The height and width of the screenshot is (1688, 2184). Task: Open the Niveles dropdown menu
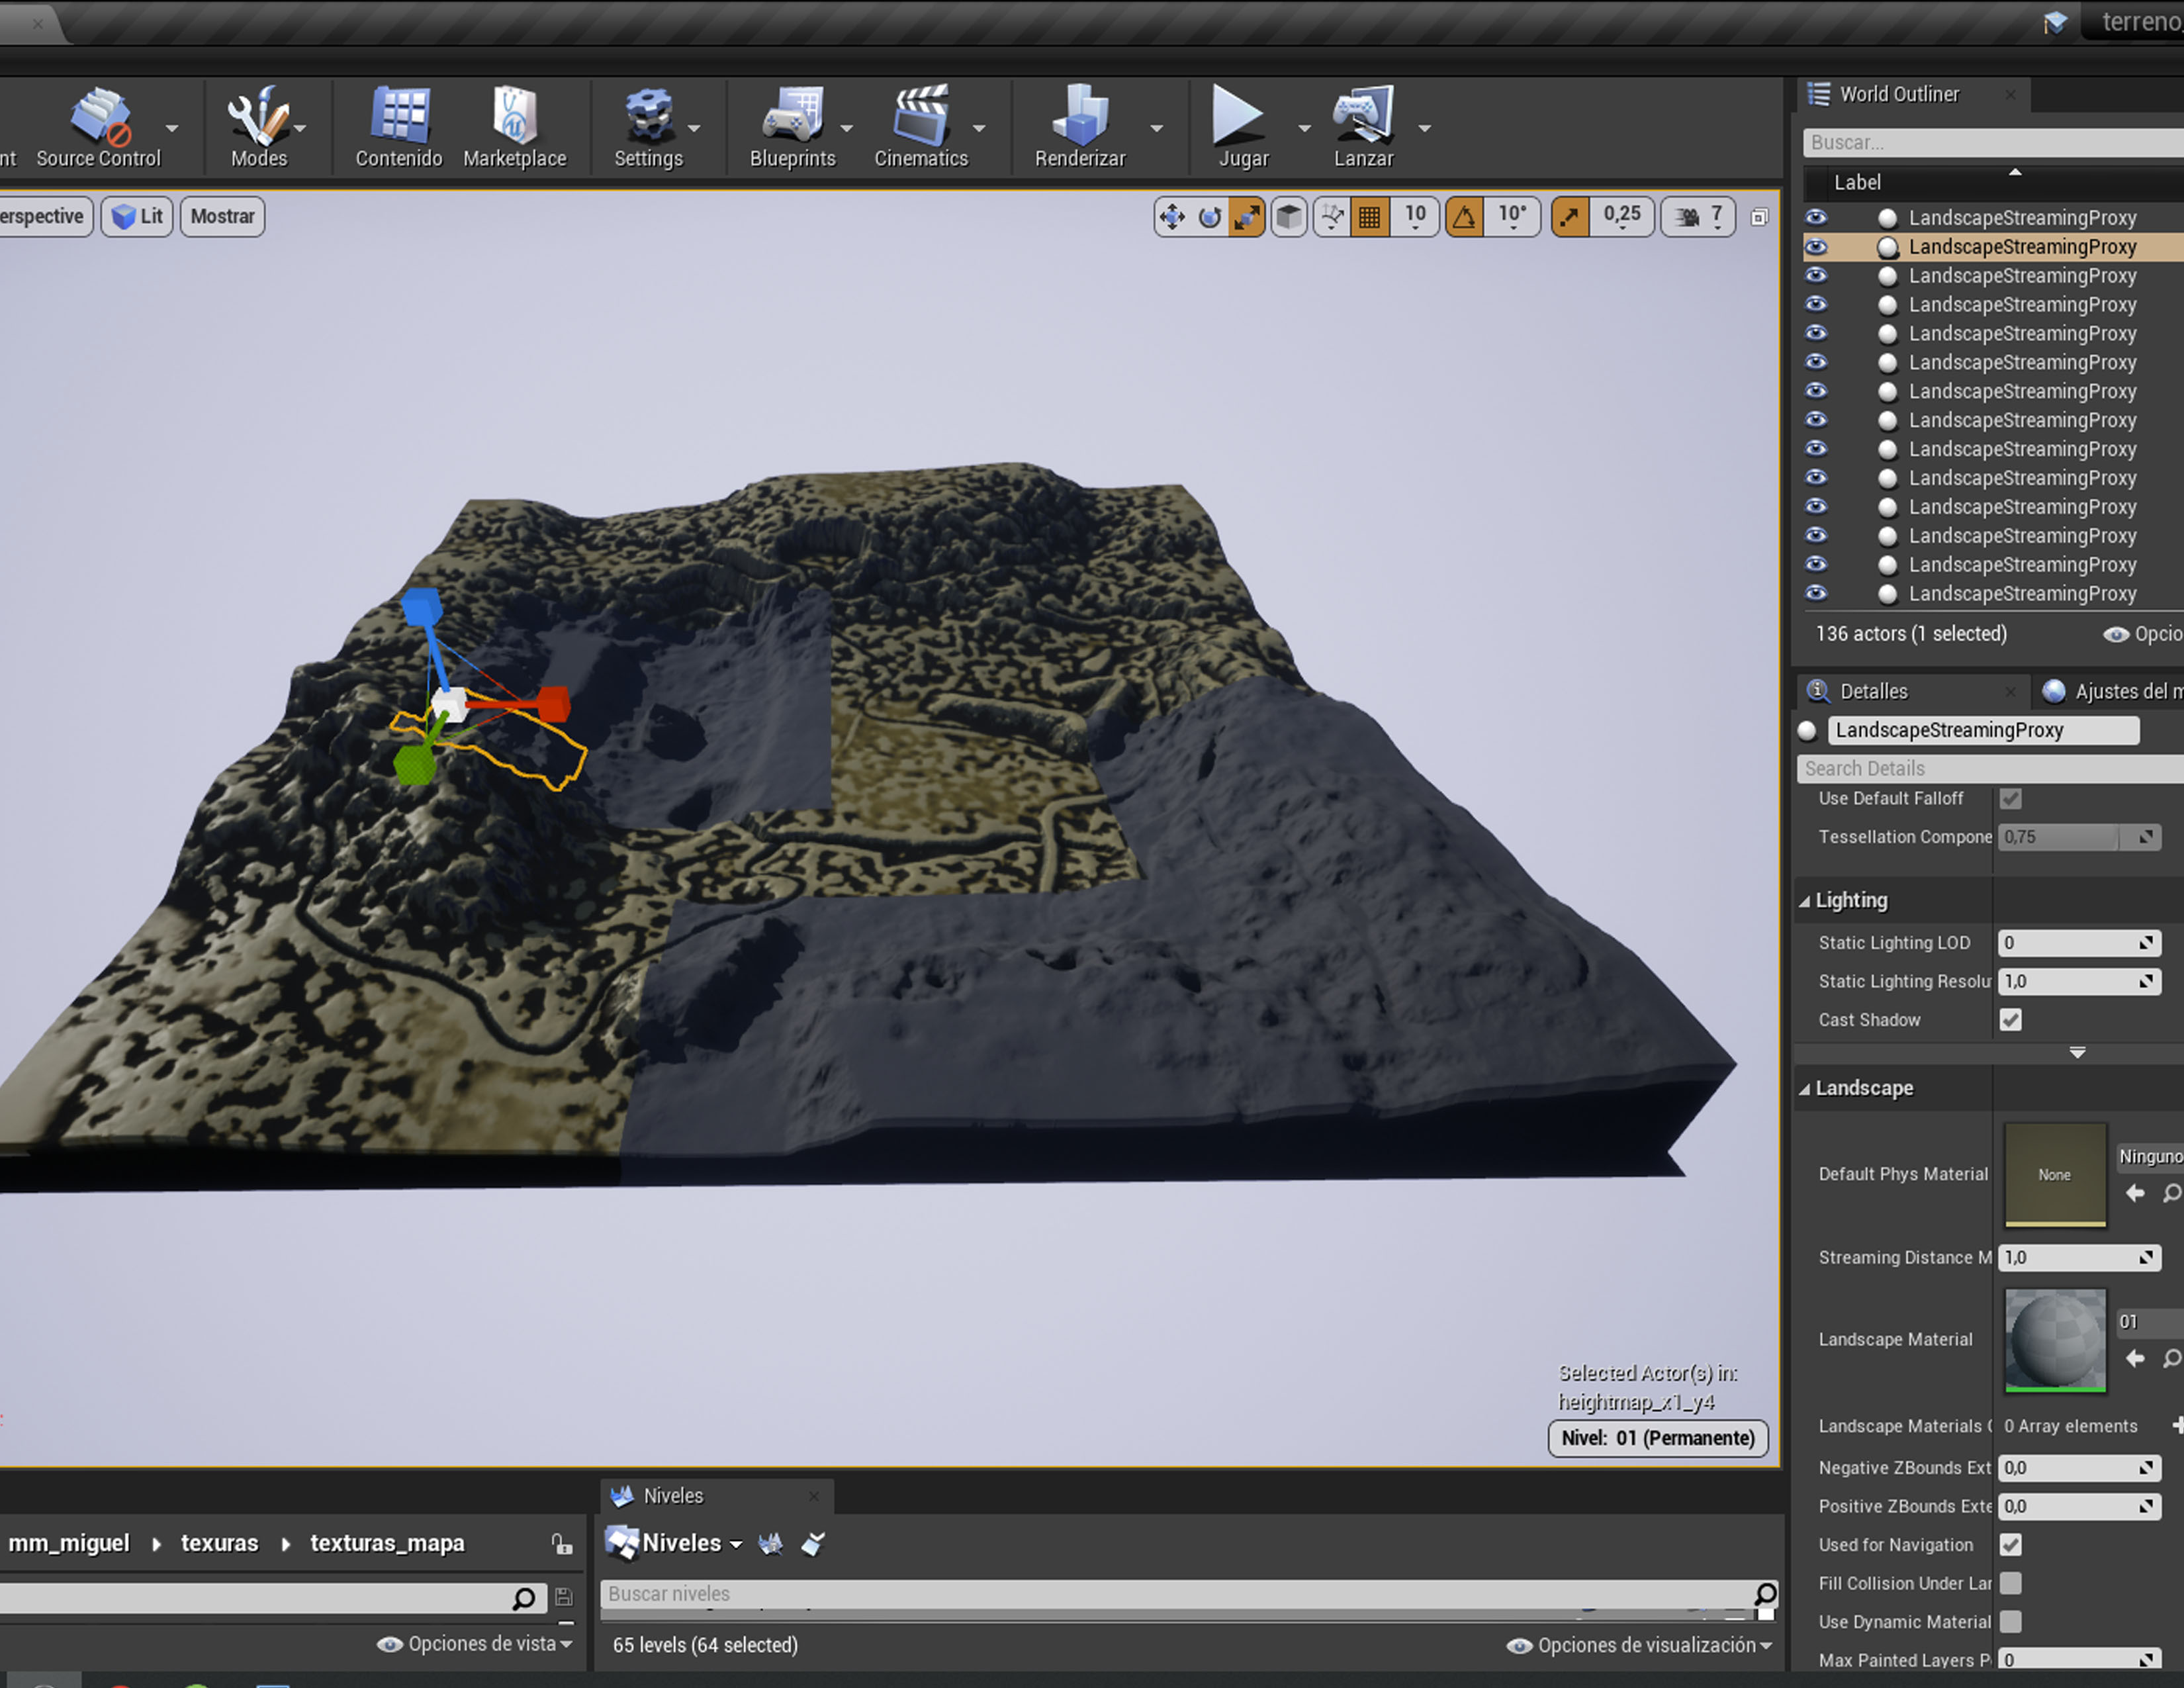pyautogui.click(x=691, y=1543)
